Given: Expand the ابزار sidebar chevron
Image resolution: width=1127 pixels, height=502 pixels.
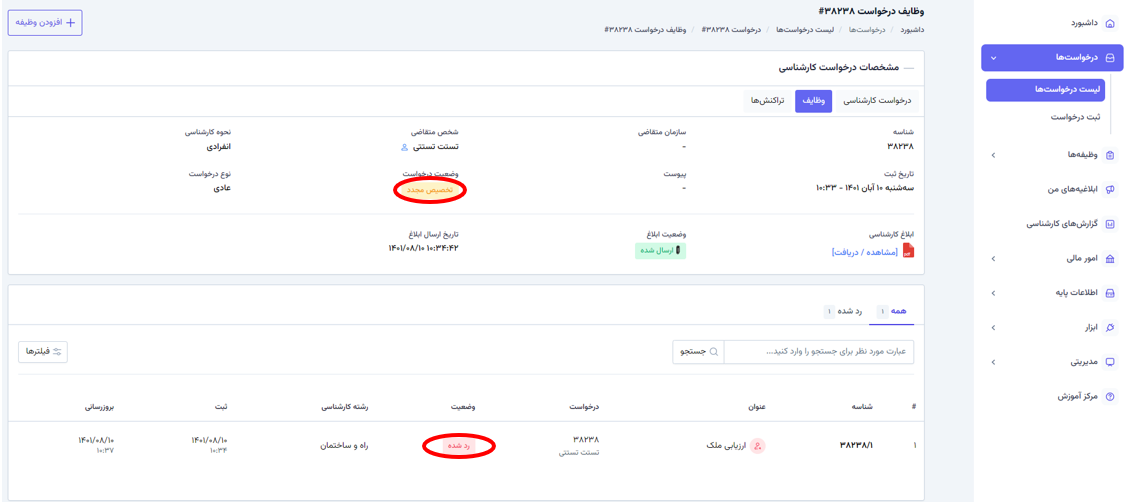Looking at the screenshot, I should point(993,327).
